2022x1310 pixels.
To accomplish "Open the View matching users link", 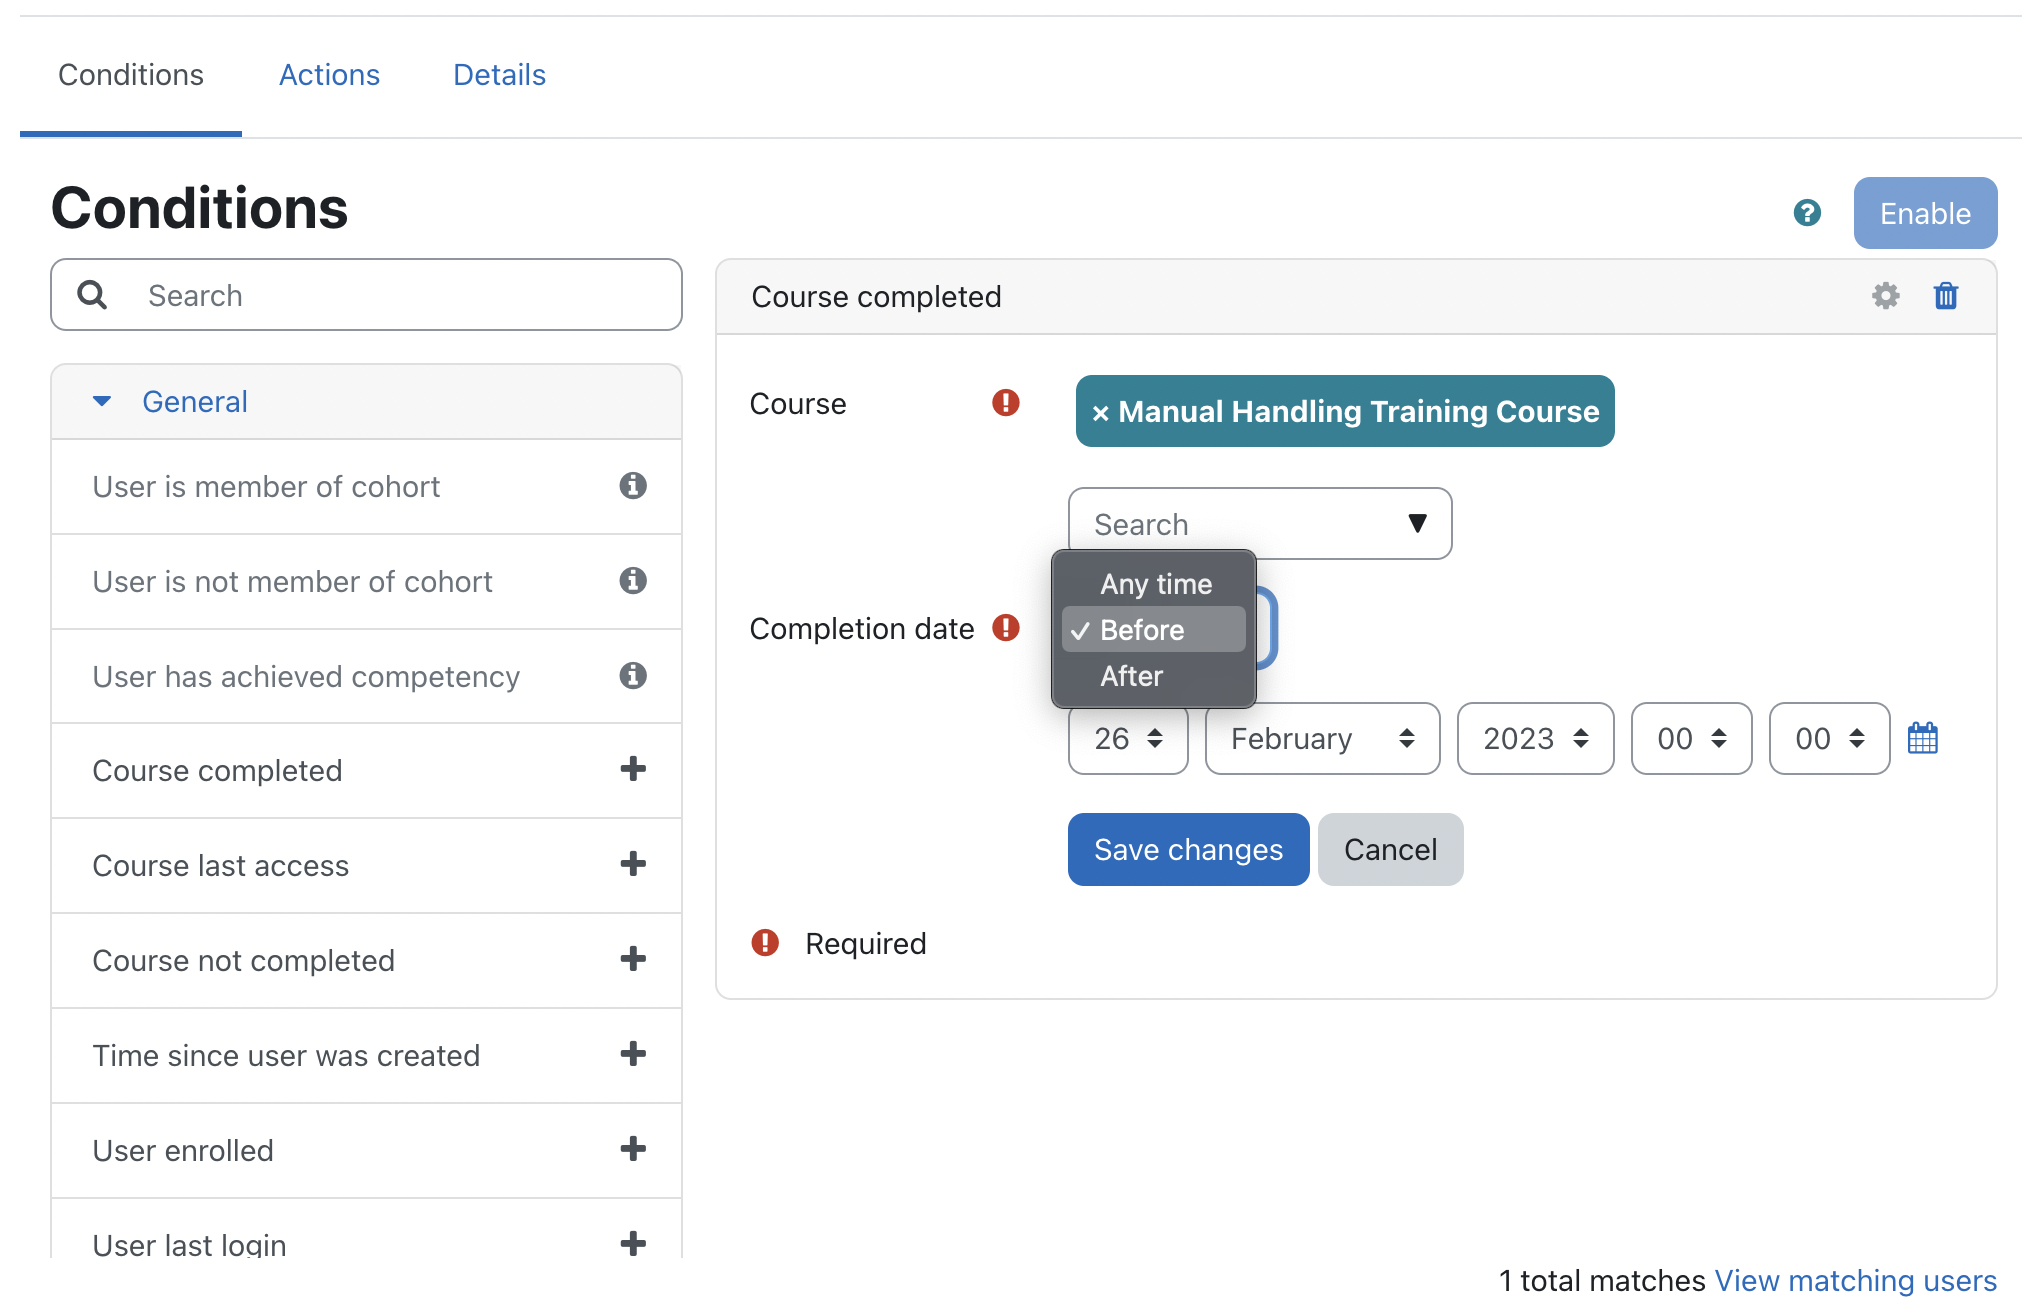I will tap(1855, 1281).
